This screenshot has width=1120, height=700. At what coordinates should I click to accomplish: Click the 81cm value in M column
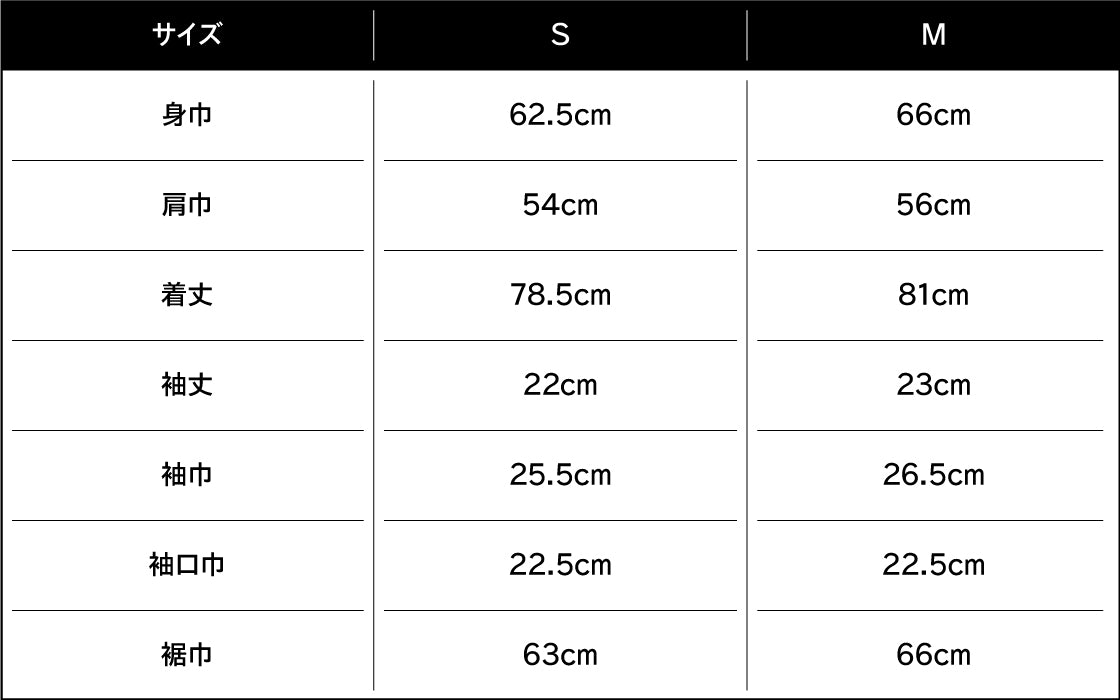tap(933, 296)
